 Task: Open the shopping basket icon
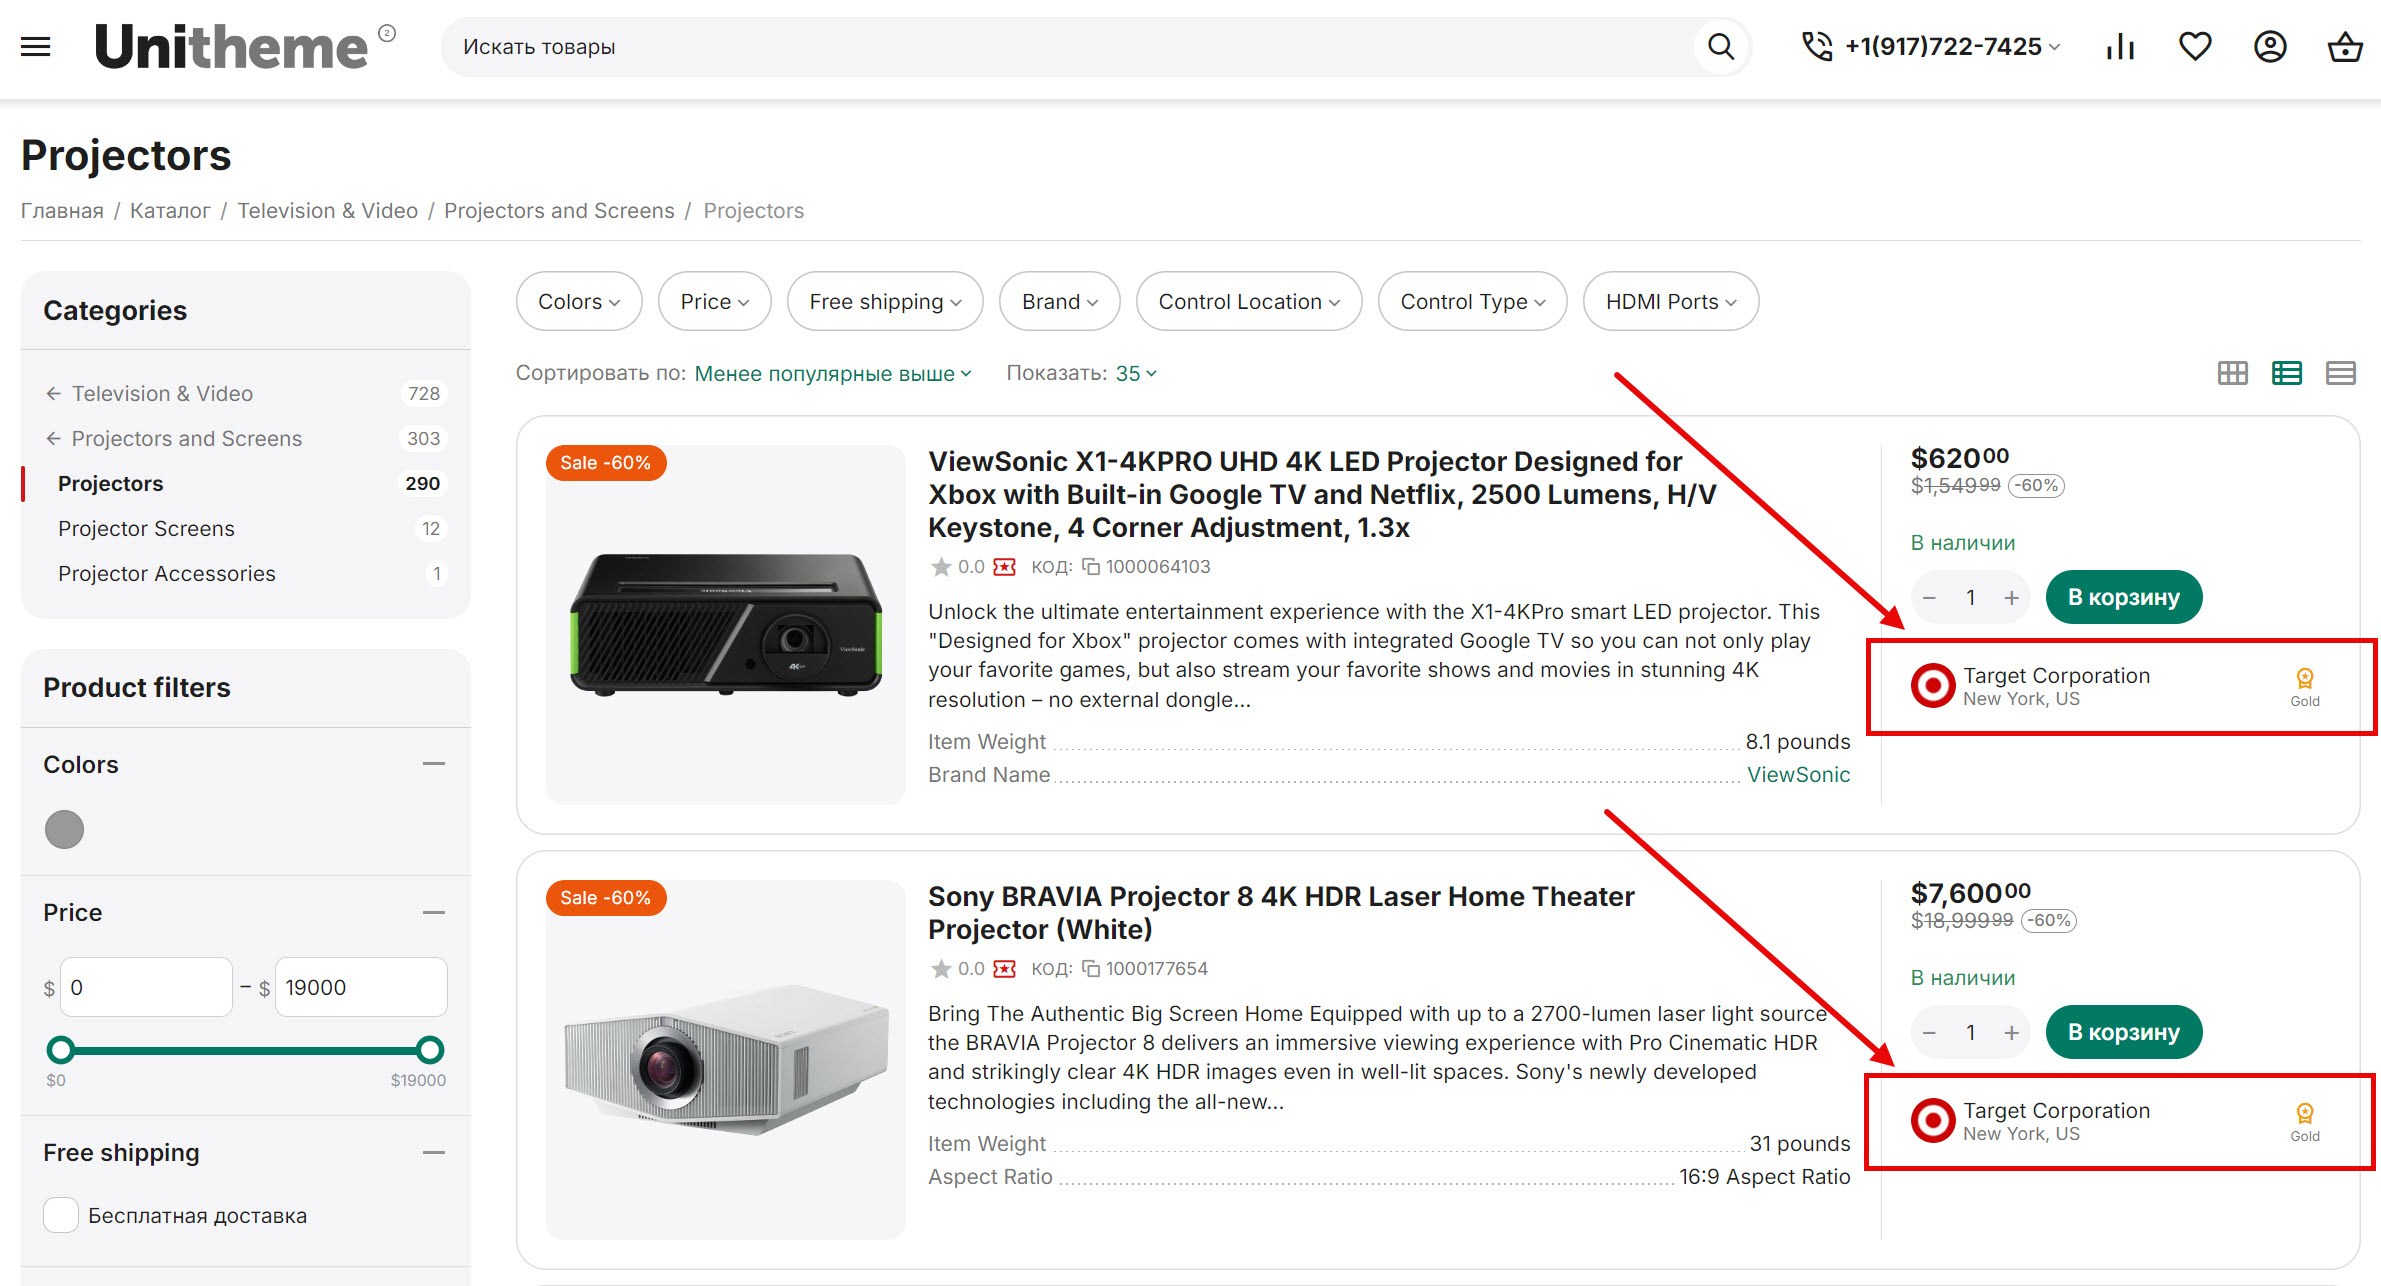coord(2344,47)
